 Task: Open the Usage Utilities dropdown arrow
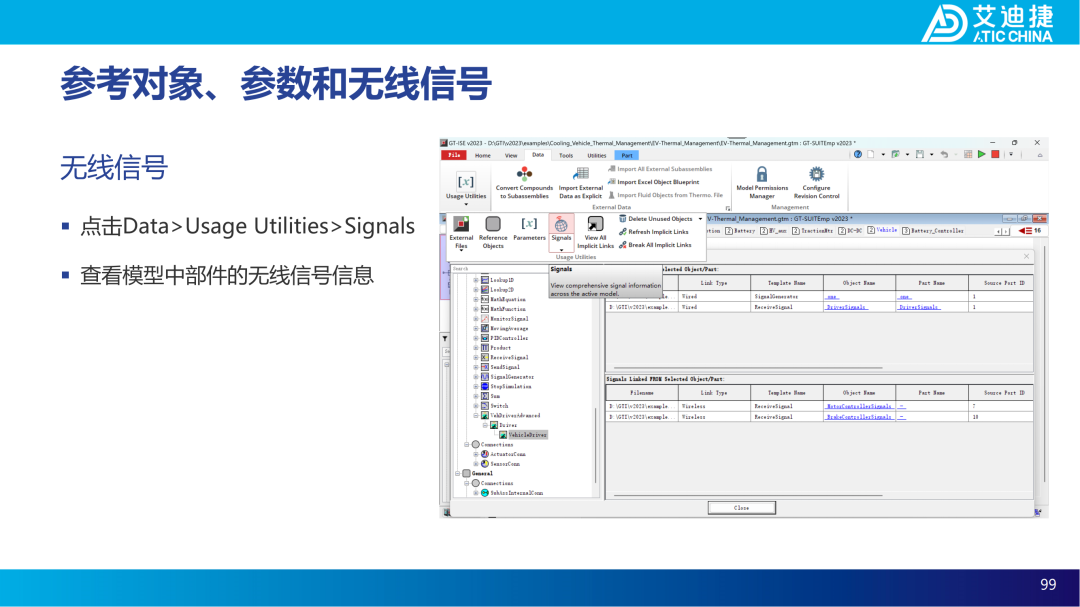point(466,205)
